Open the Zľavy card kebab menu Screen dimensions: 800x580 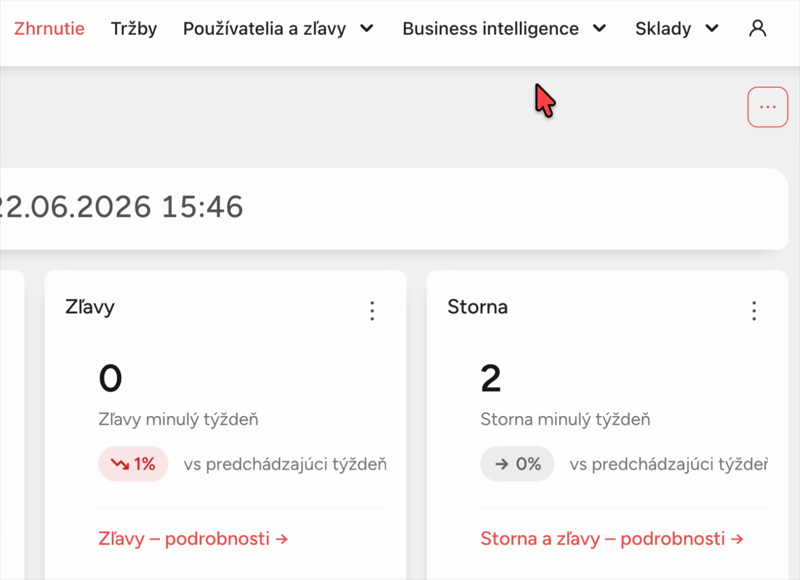[372, 310]
